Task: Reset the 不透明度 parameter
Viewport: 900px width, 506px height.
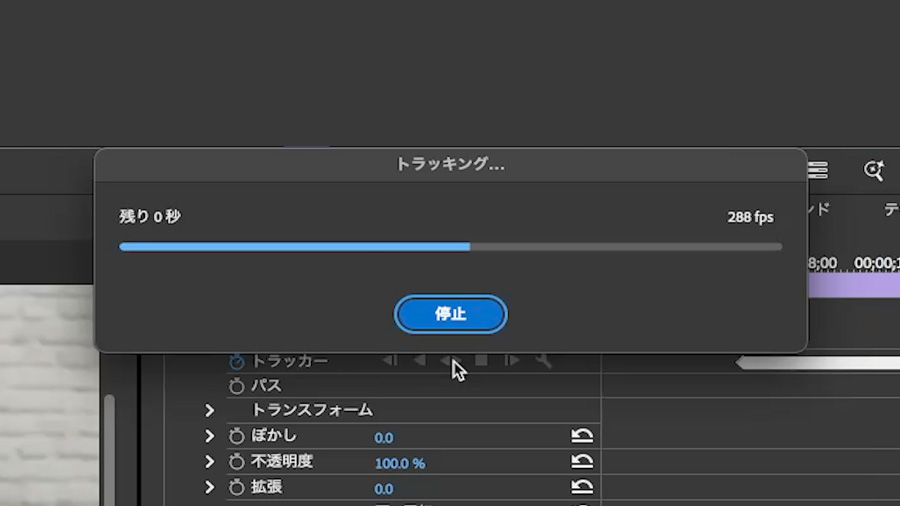Action: tap(581, 461)
